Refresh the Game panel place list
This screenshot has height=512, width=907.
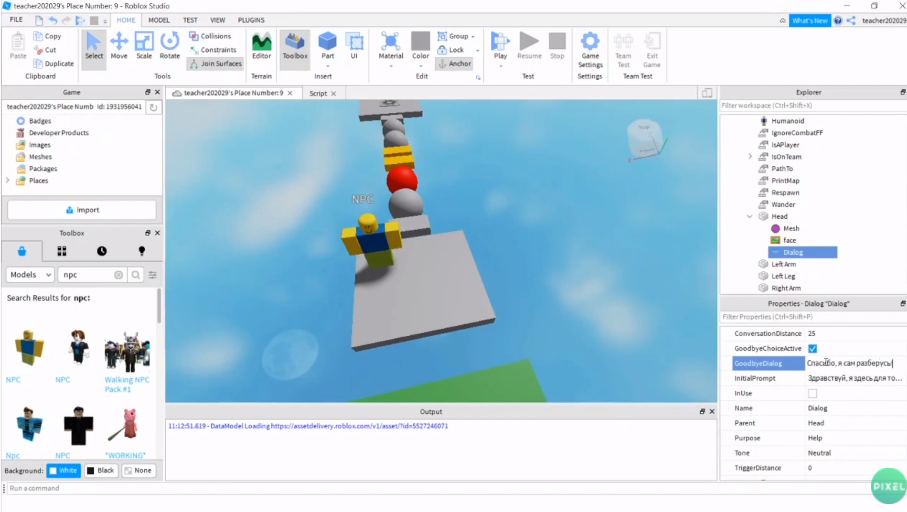coord(153,107)
